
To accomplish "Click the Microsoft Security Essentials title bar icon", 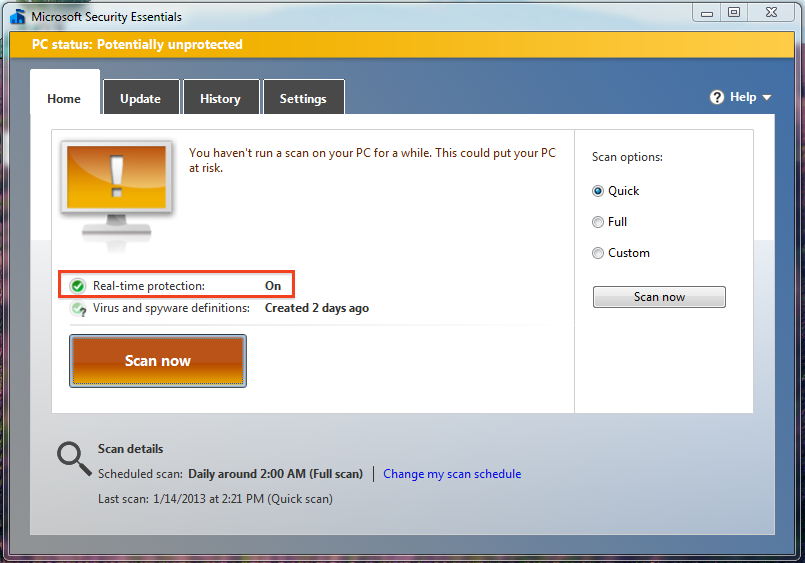I will (x=17, y=16).
